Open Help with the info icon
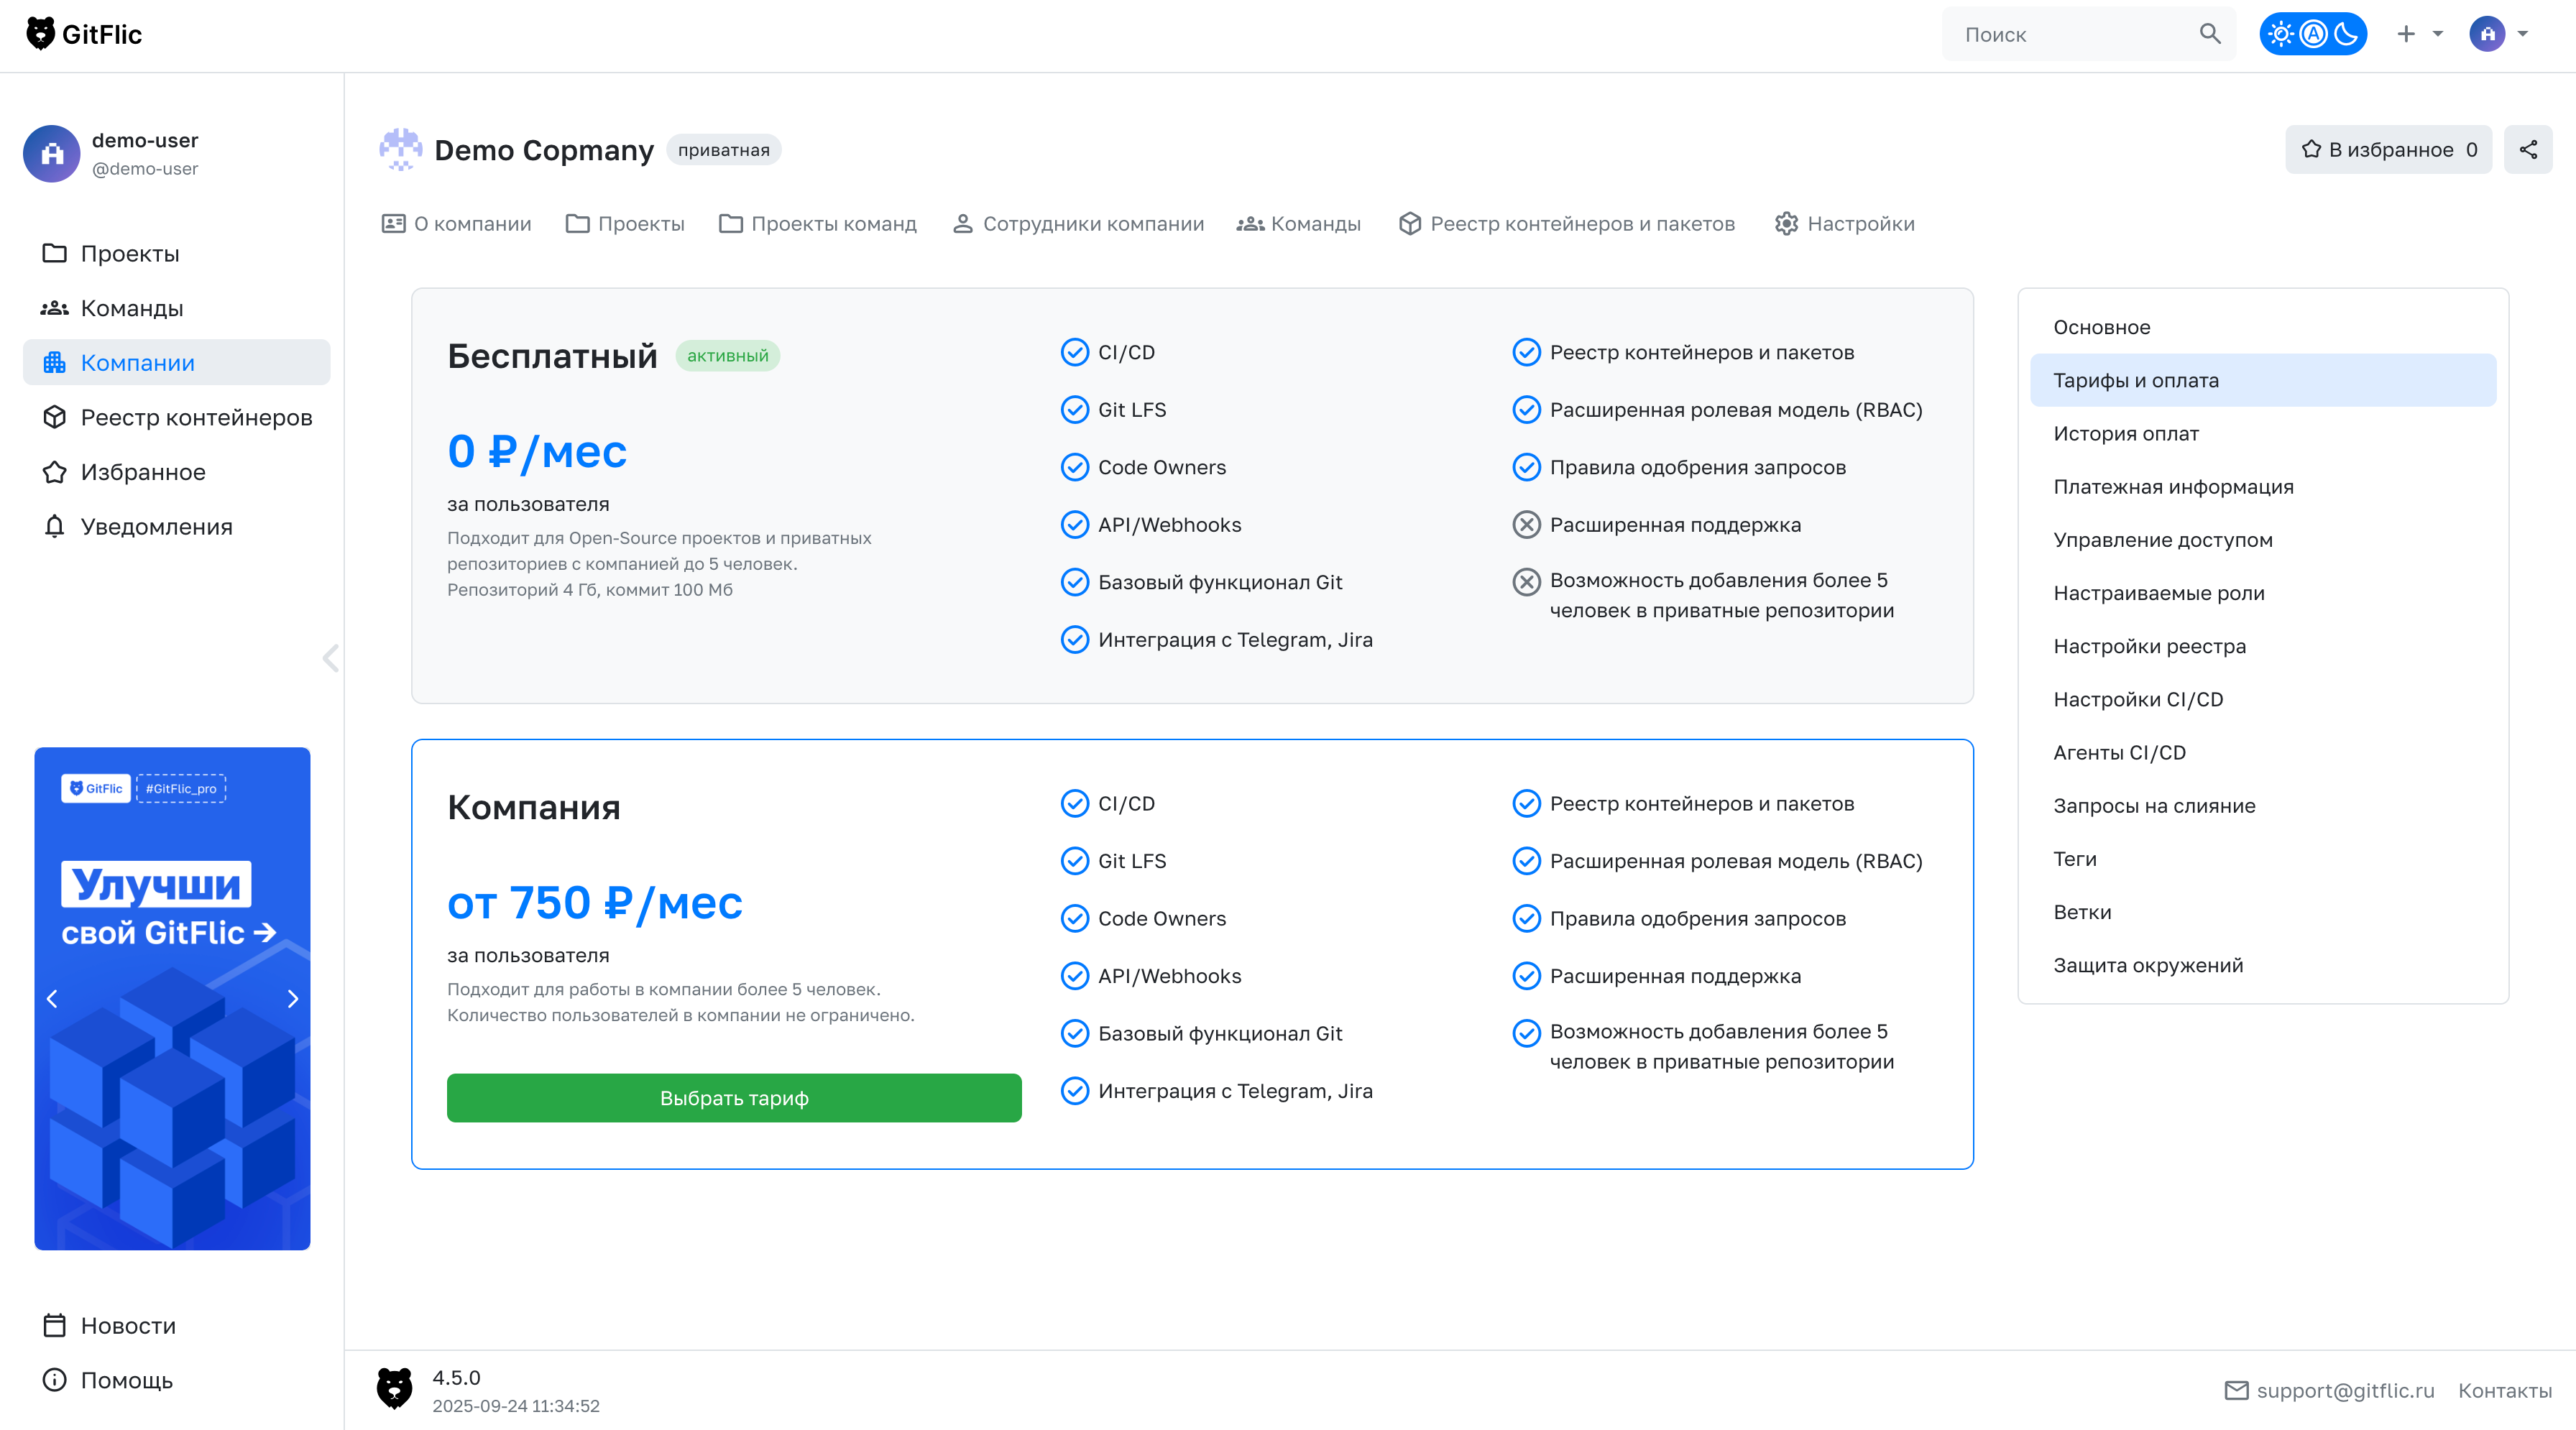 tap(55, 1380)
